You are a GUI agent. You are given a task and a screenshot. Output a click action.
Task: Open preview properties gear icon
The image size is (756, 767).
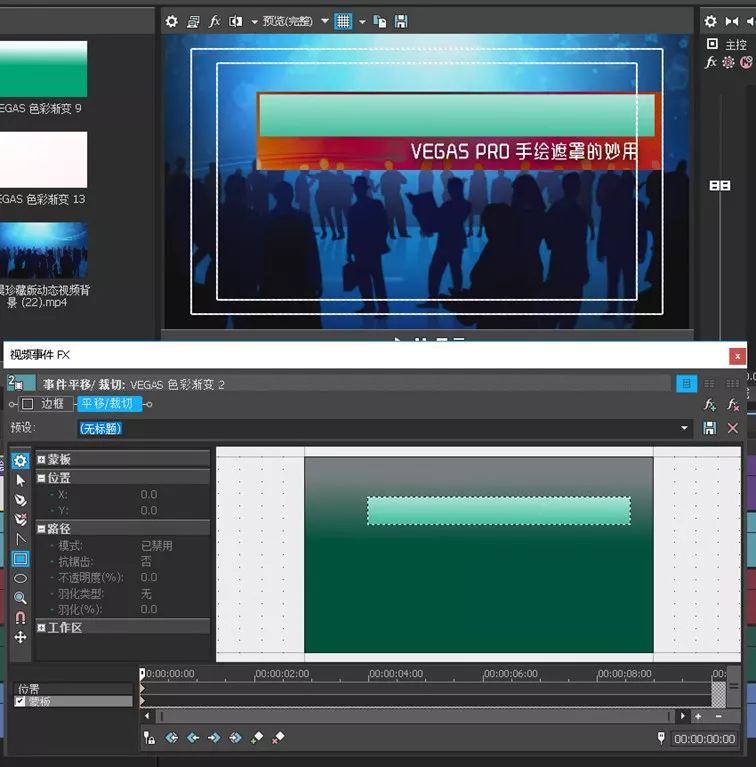point(172,22)
